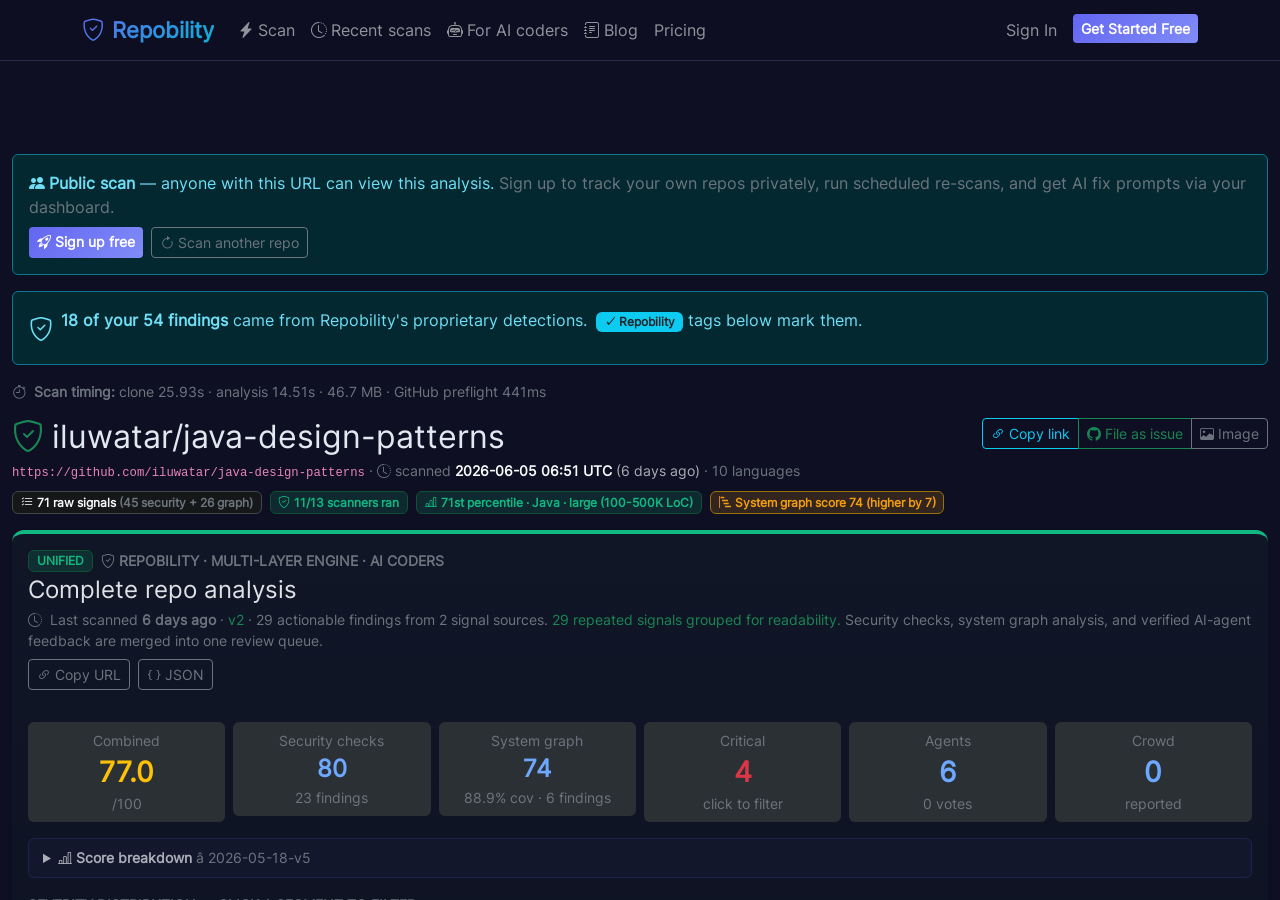Open the Repobility home link text
Viewport: 1280px width, 900px height.
click(163, 30)
